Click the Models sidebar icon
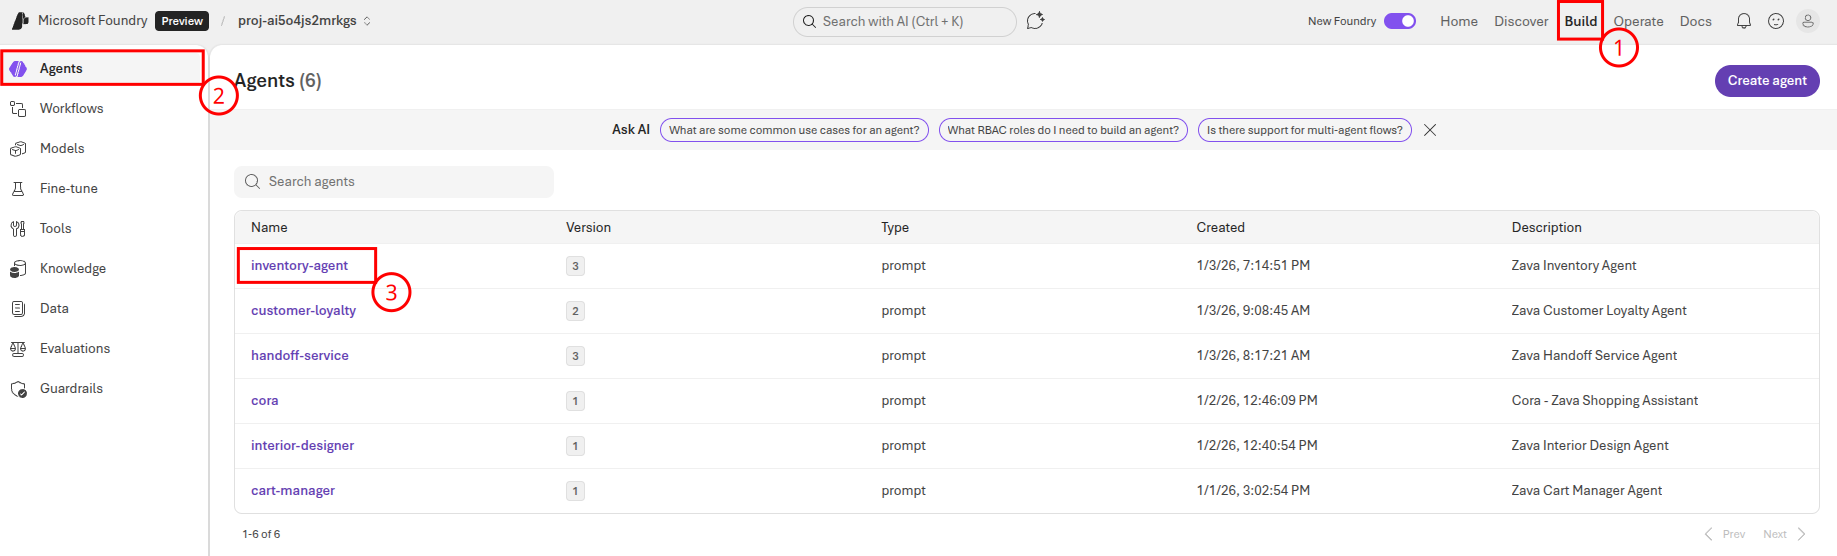The image size is (1837, 556). 18,148
